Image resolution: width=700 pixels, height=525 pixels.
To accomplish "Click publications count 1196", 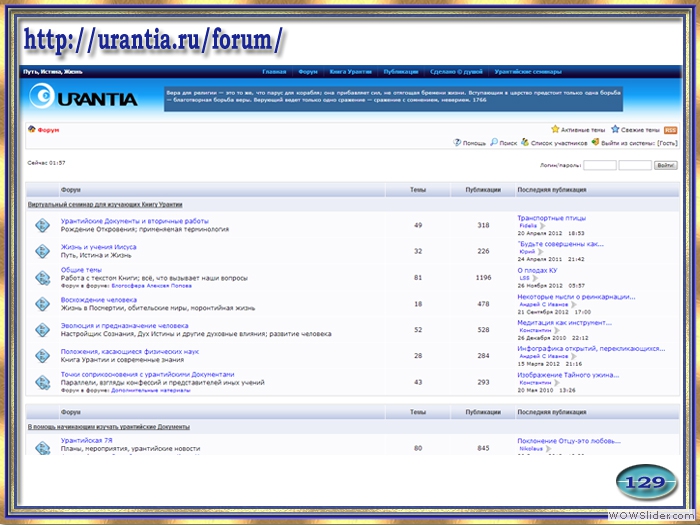I will tap(483, 278).
